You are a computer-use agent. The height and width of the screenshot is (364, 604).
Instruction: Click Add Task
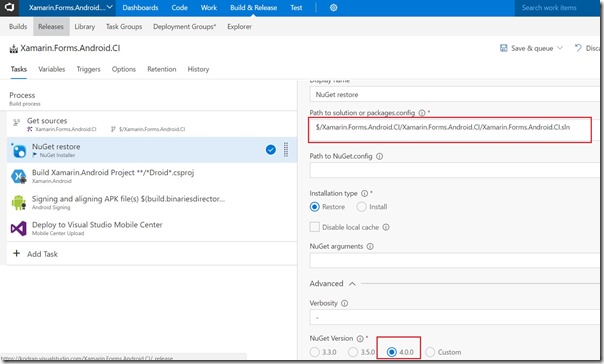[42, 254]
